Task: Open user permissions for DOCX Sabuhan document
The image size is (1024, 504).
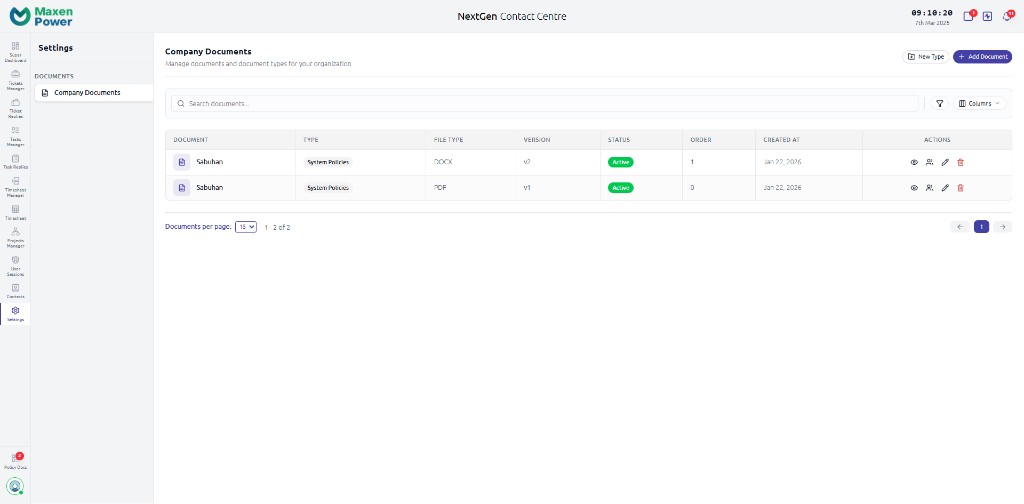Action: coord(929,162)
